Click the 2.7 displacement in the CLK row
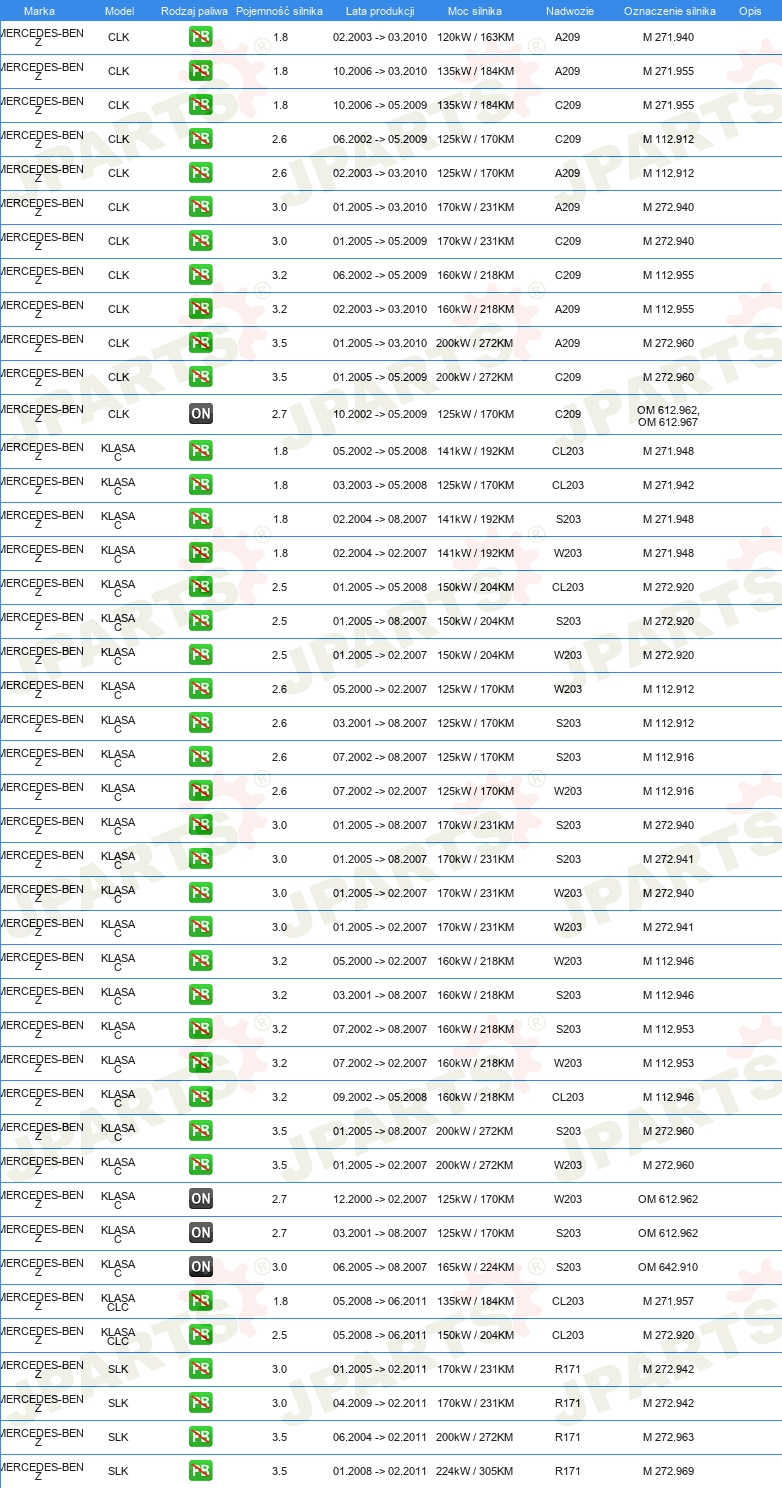Screen dimensions: 782x1488 [280, 414]
